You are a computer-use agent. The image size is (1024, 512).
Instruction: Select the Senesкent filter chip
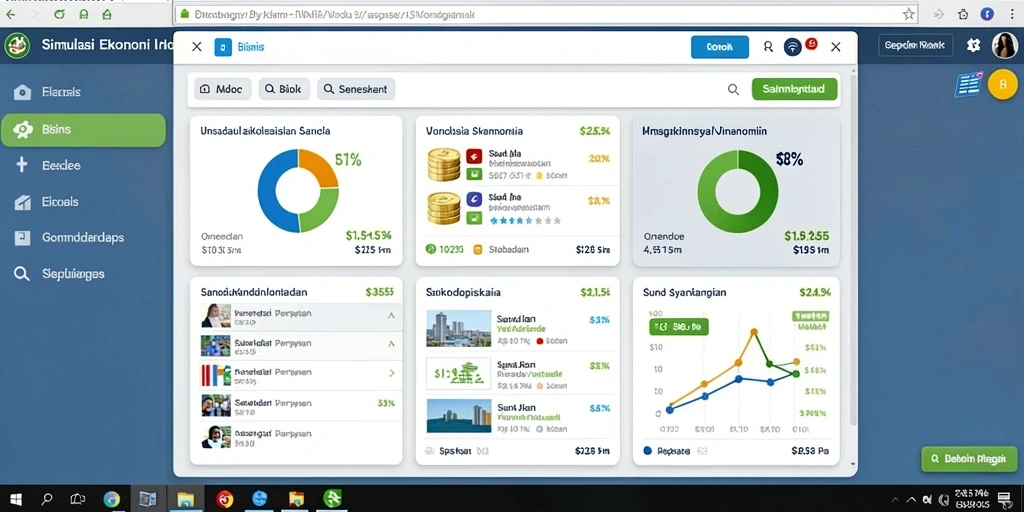[356, 89]
